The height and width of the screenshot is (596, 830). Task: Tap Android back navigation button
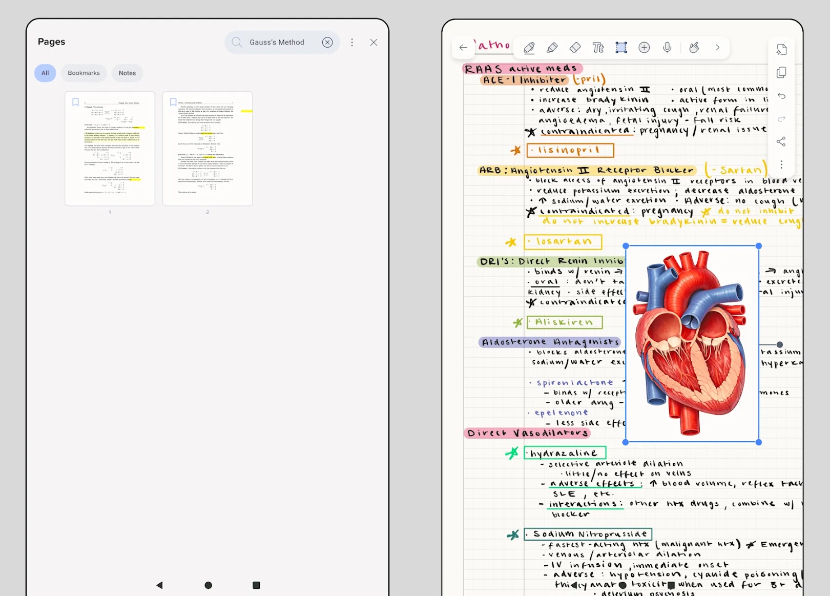pyautogui.click(x=159, y=585)
